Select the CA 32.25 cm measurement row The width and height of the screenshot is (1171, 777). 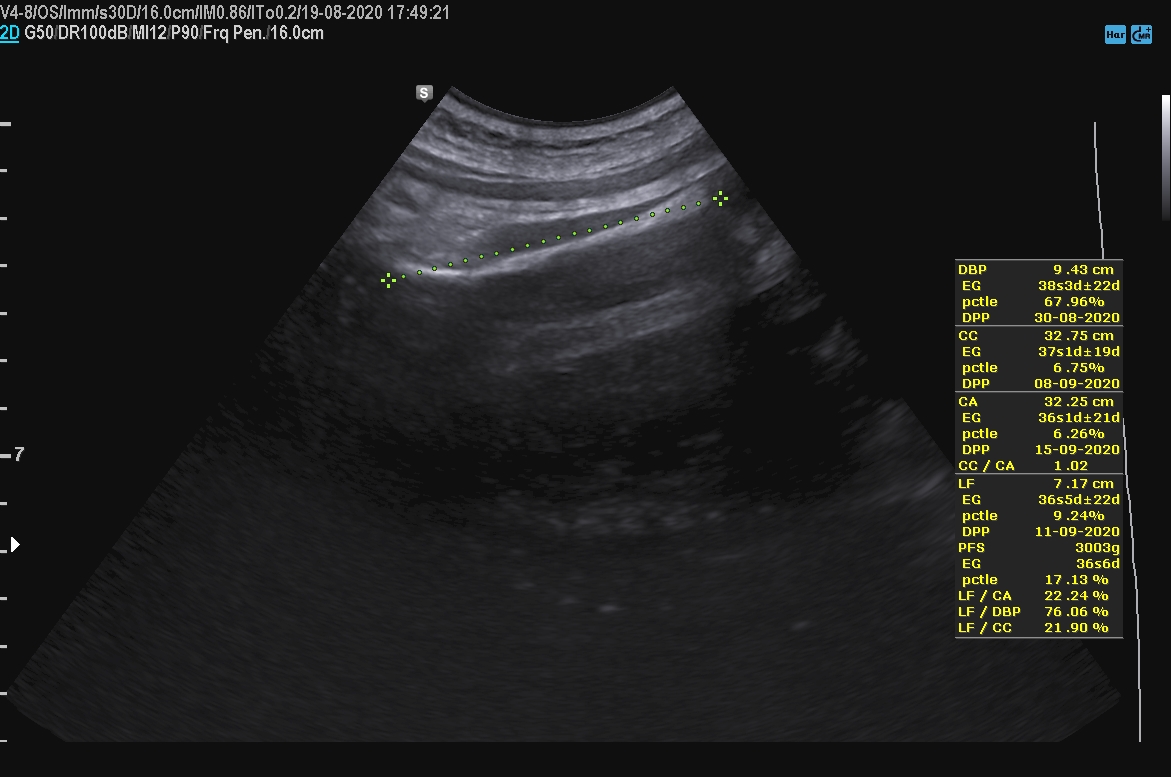click(x=1038, y=402)
